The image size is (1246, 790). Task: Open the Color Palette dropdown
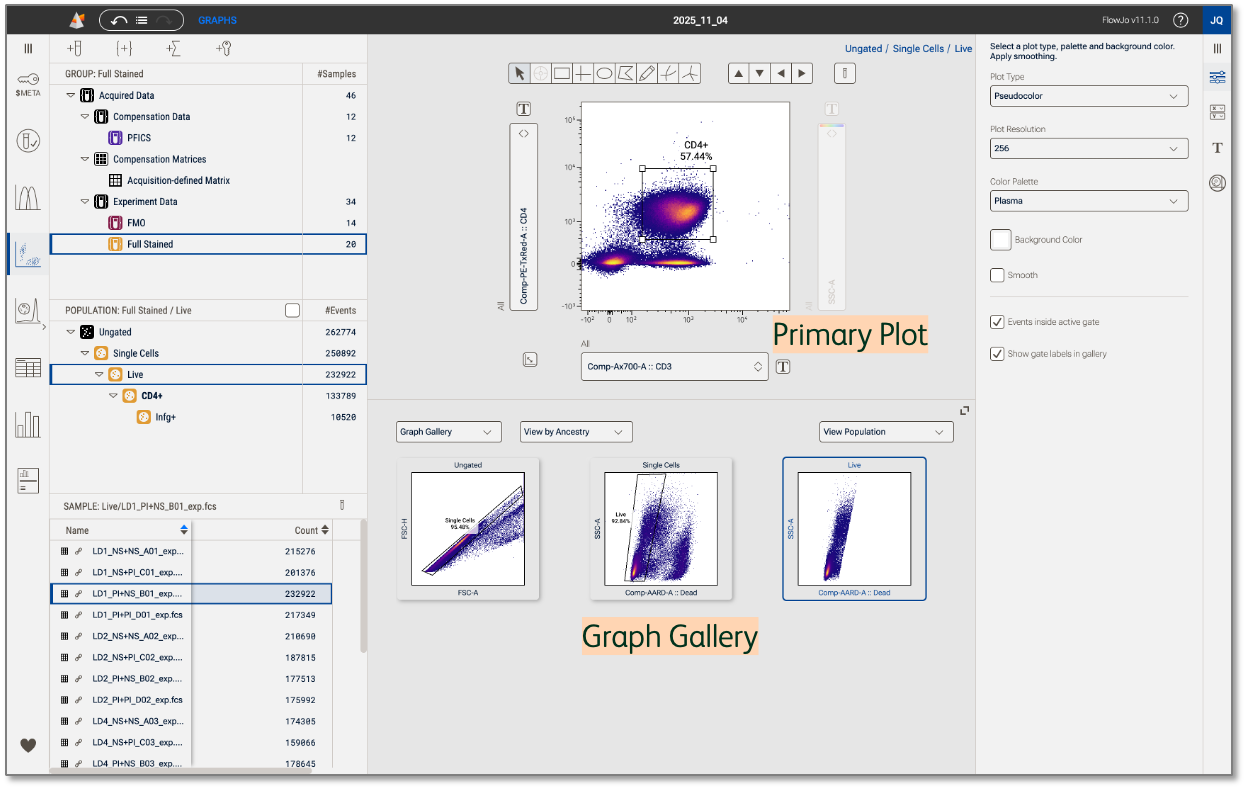tap(1088, 201)
